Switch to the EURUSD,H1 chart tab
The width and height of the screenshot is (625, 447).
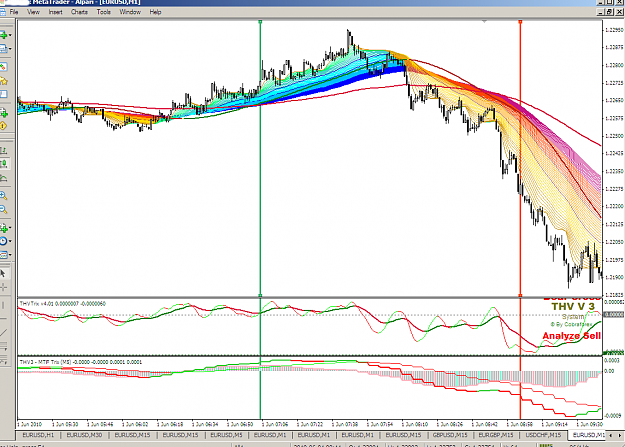(38, 435)
